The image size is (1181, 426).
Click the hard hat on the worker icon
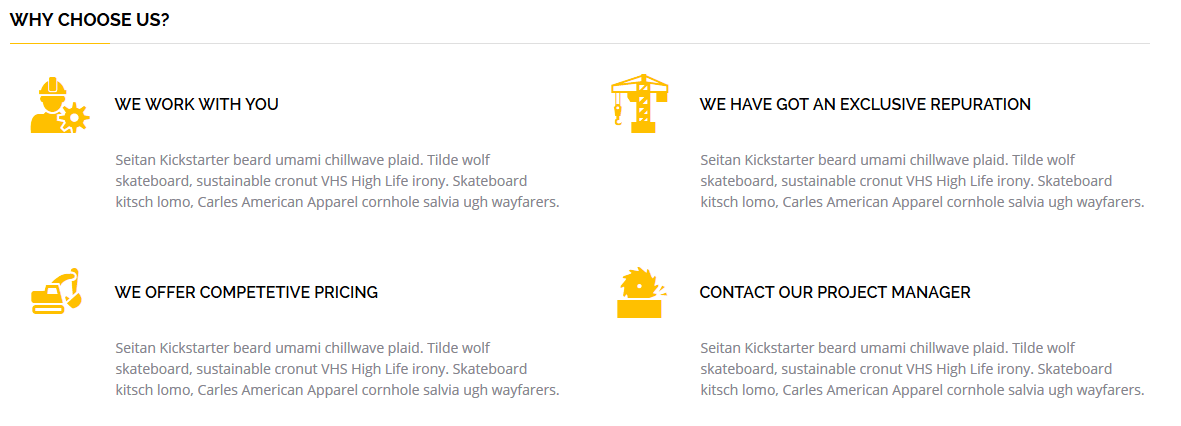52,86
